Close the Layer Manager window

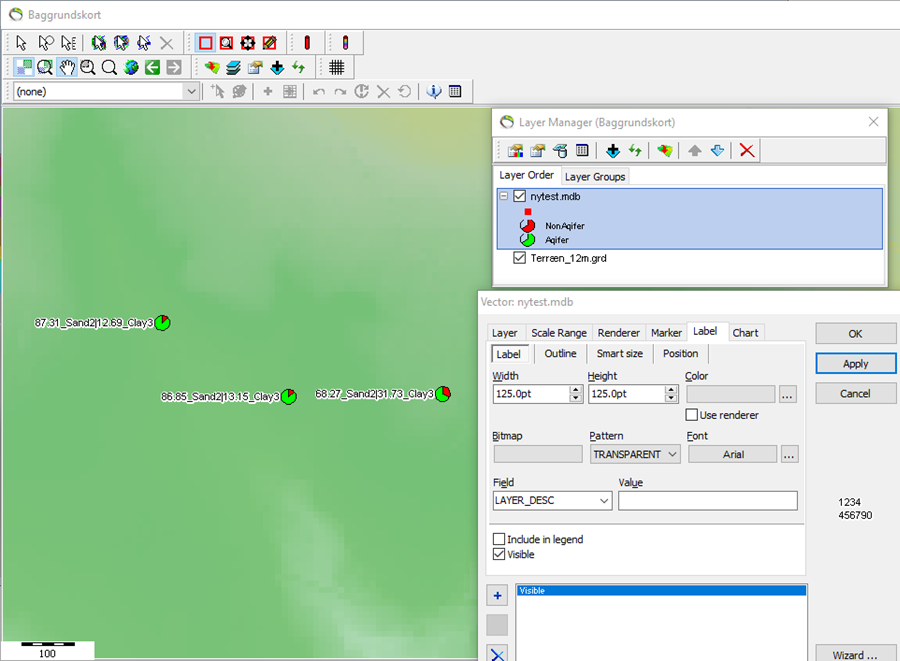[873, 122]
